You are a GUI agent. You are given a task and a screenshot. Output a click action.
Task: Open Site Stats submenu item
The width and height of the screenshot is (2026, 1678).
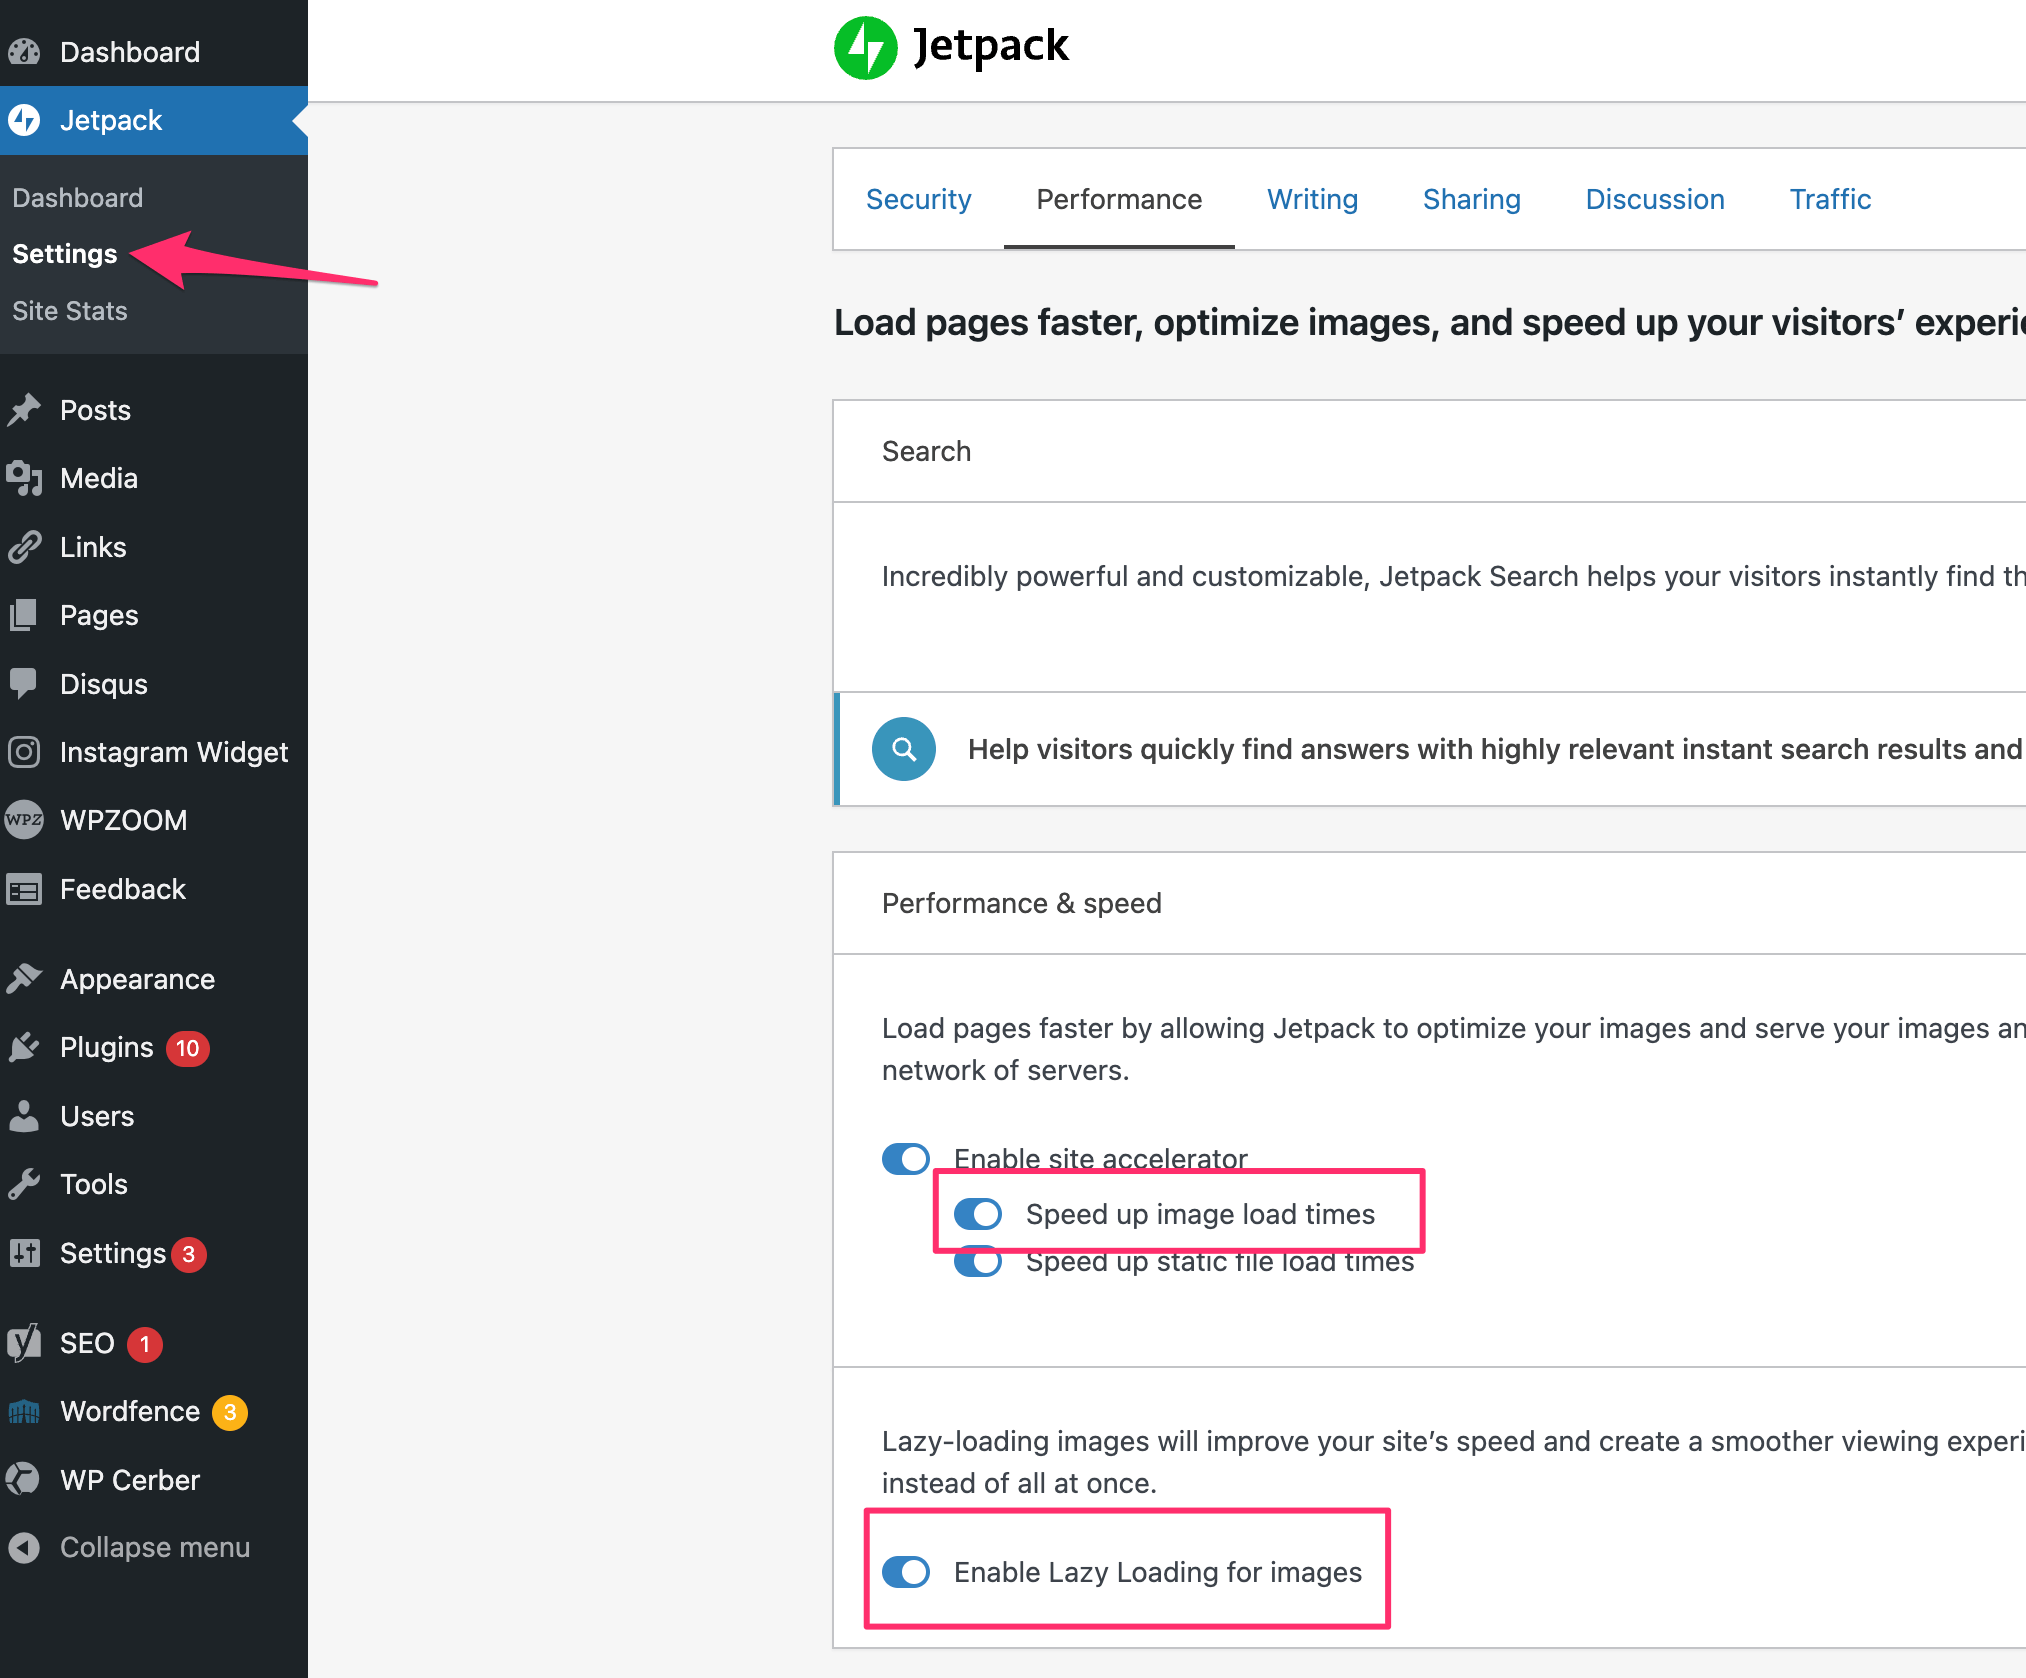(70, 311)
